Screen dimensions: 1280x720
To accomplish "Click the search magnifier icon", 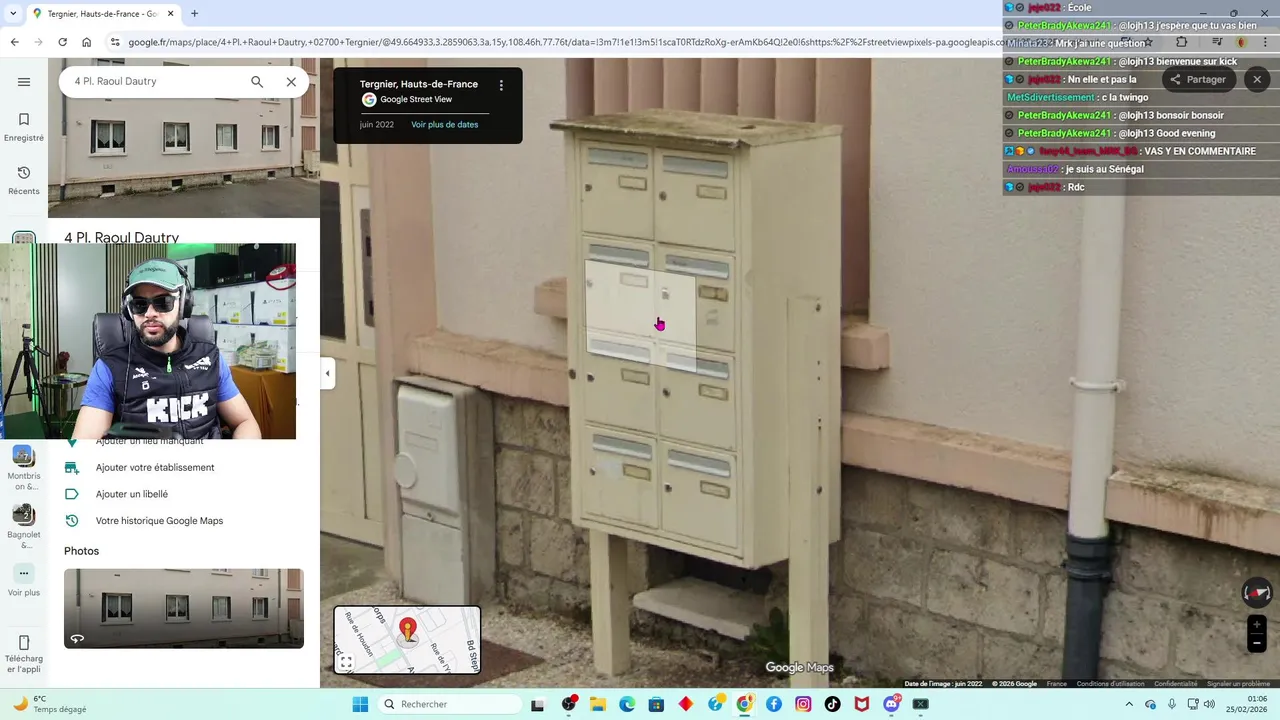I will (x=257, y=82).
